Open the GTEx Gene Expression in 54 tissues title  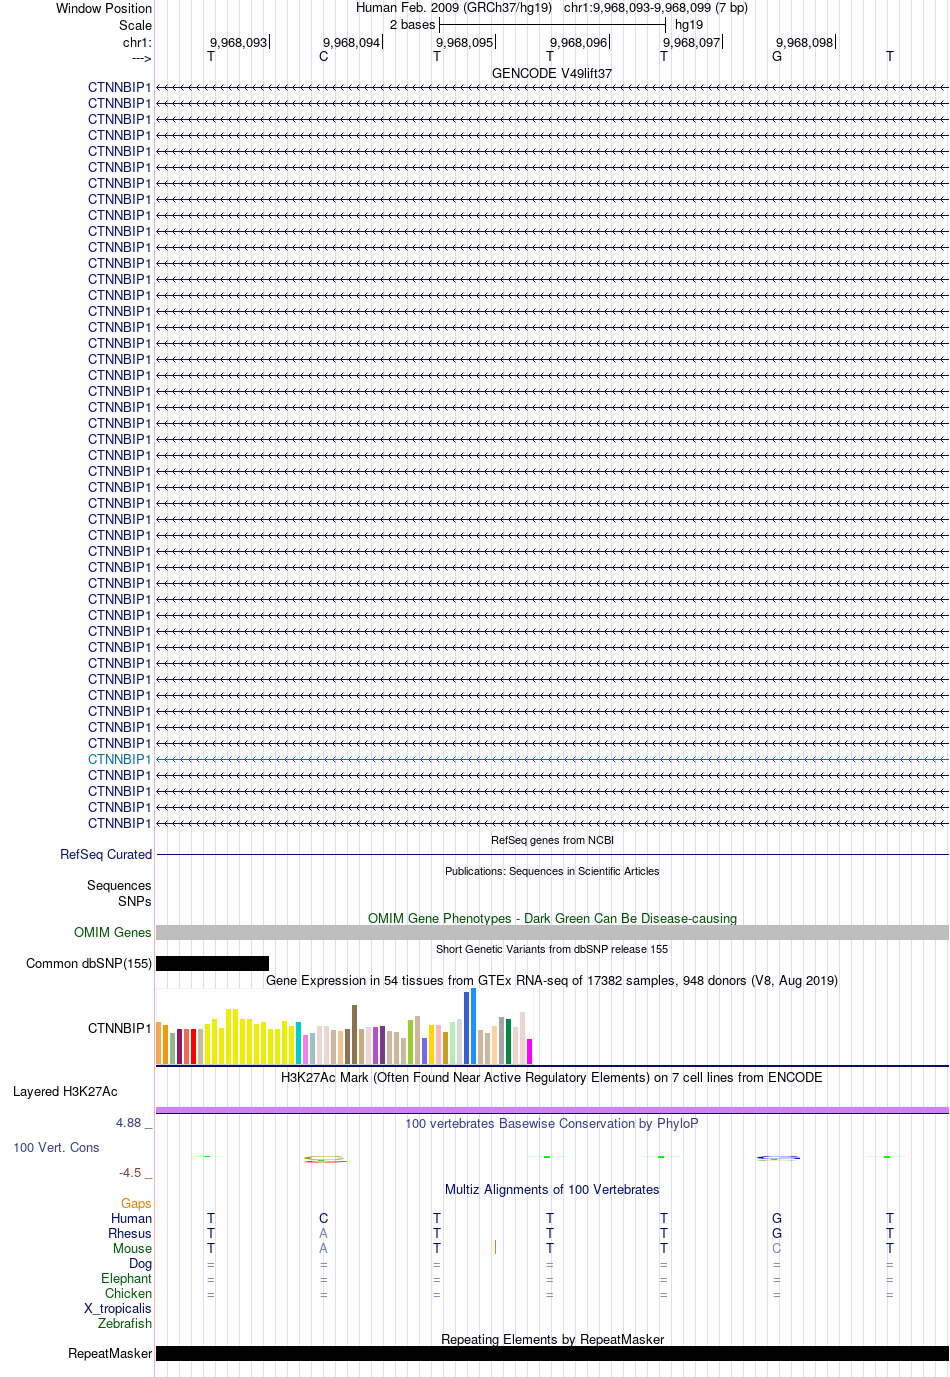pos(552,980)
